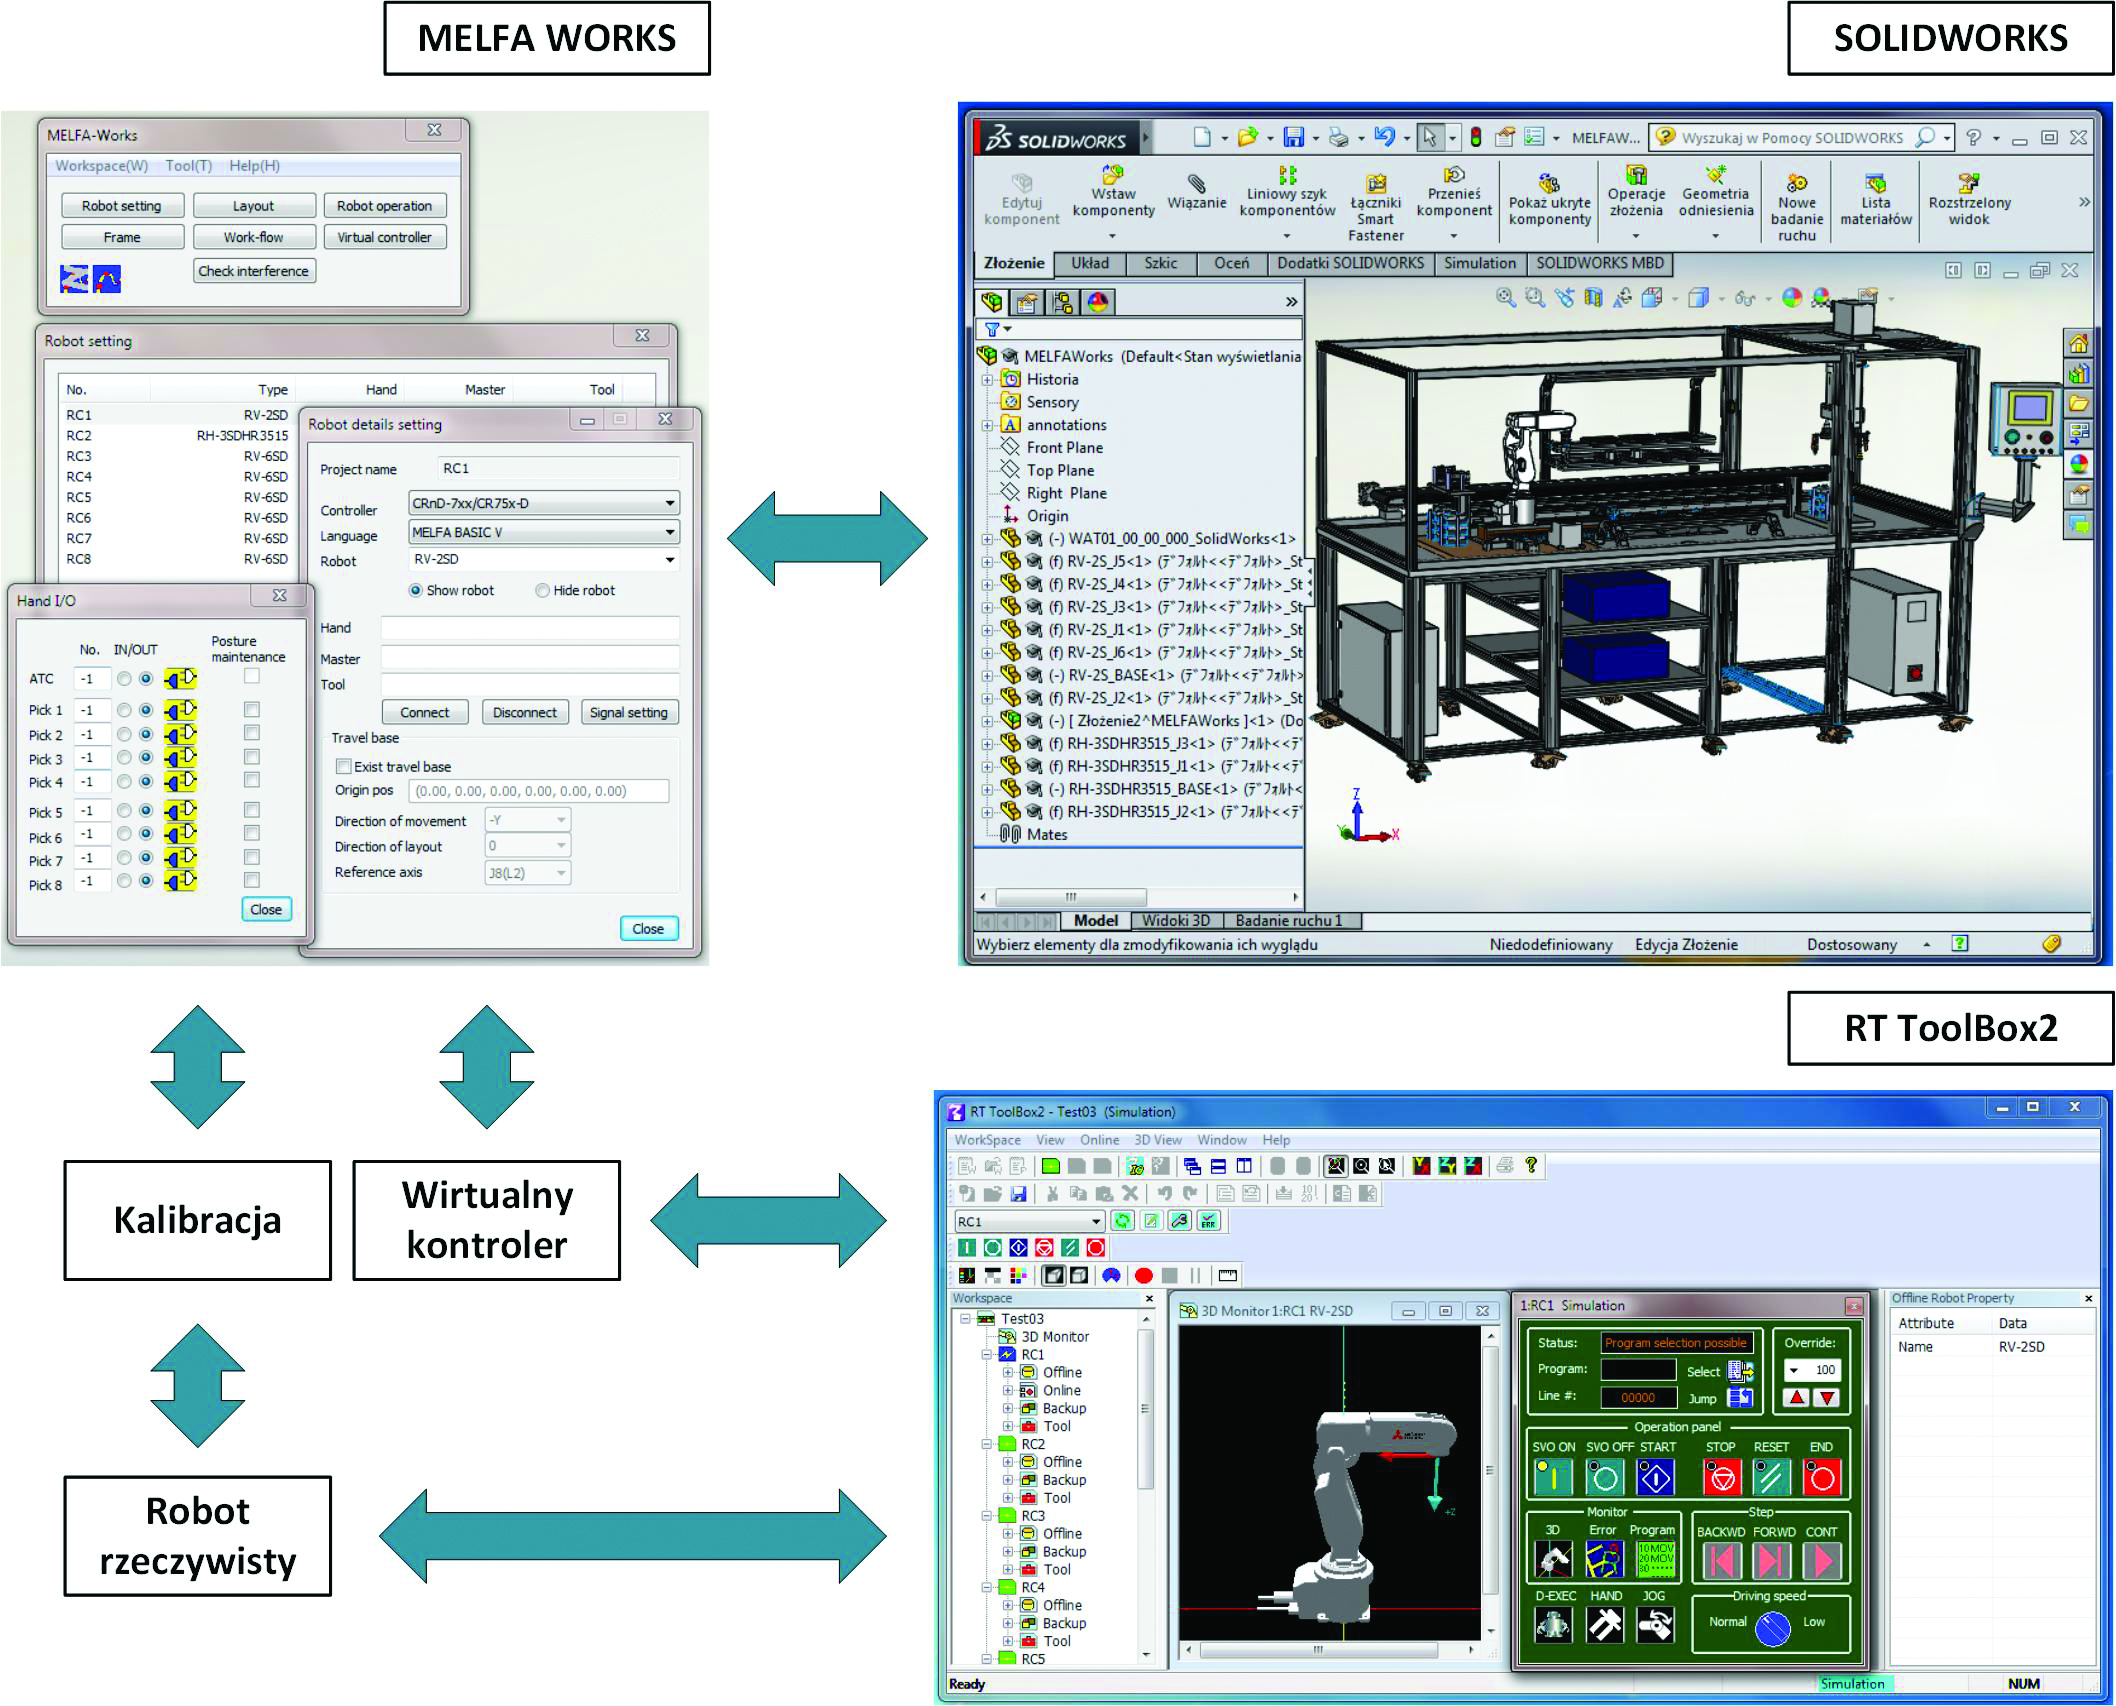Click the RESET icon in Operation panel
The image size is (2116, 1706).
pyautogui.click(x=1771, y=1477)
